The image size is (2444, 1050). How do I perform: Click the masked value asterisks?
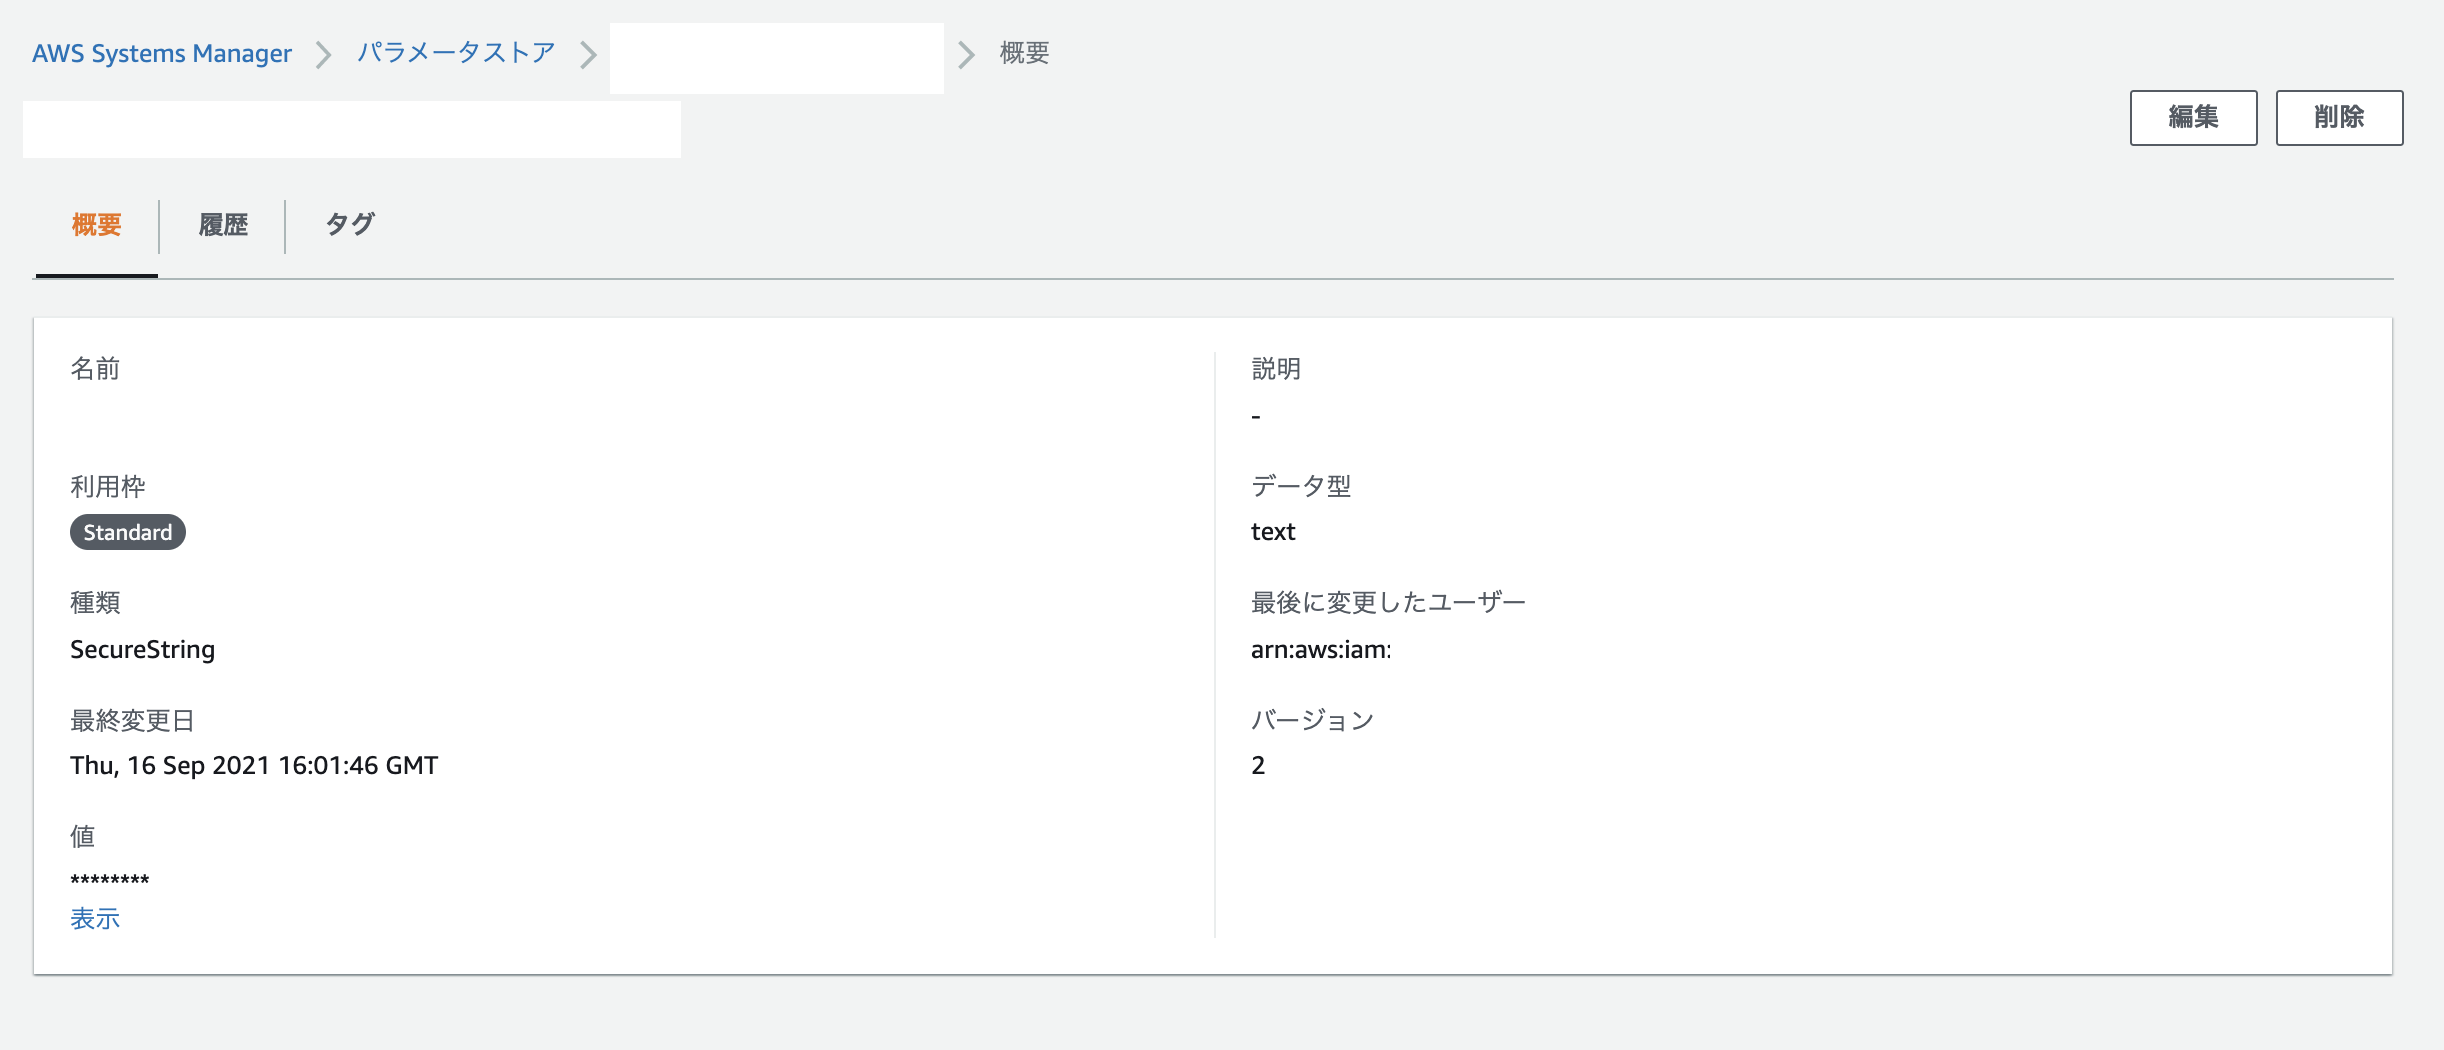(110, 879)
